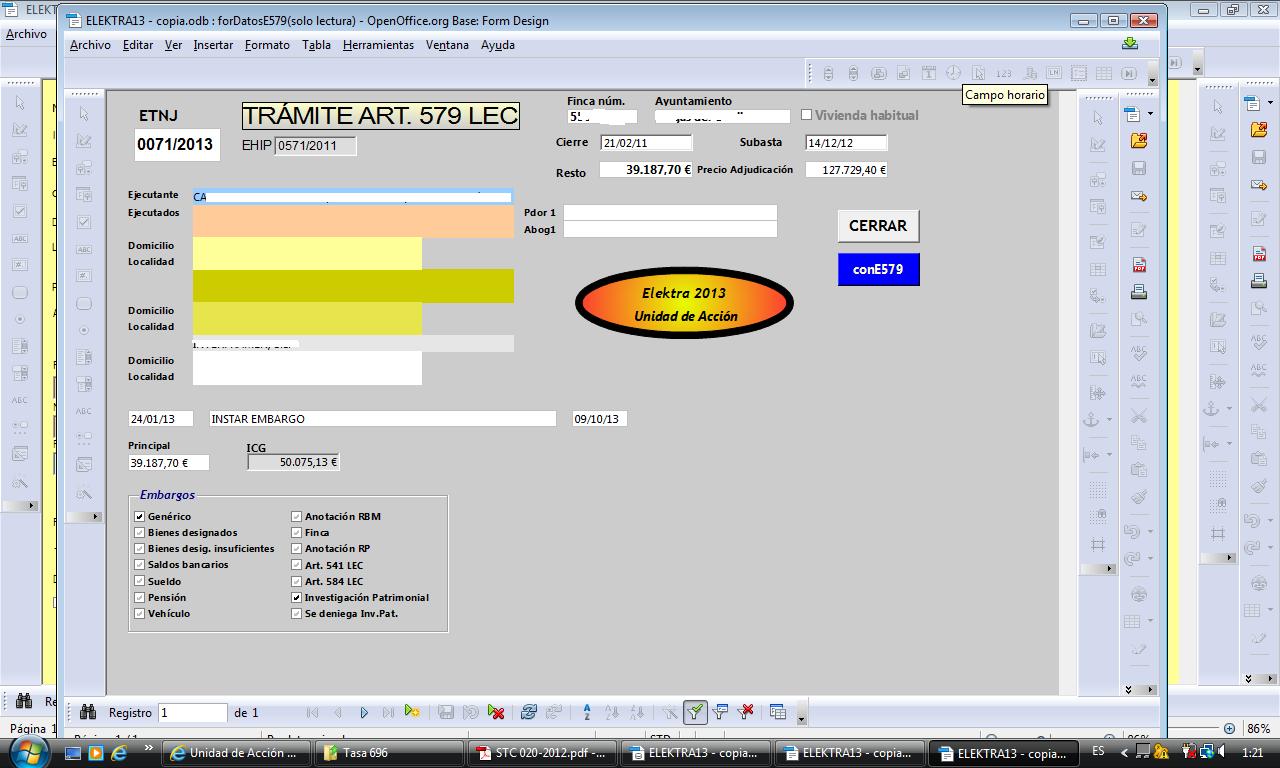Screen dimensions: 1280x768
Task: Go to the next record arrow
Action: (x=364, y=712)
